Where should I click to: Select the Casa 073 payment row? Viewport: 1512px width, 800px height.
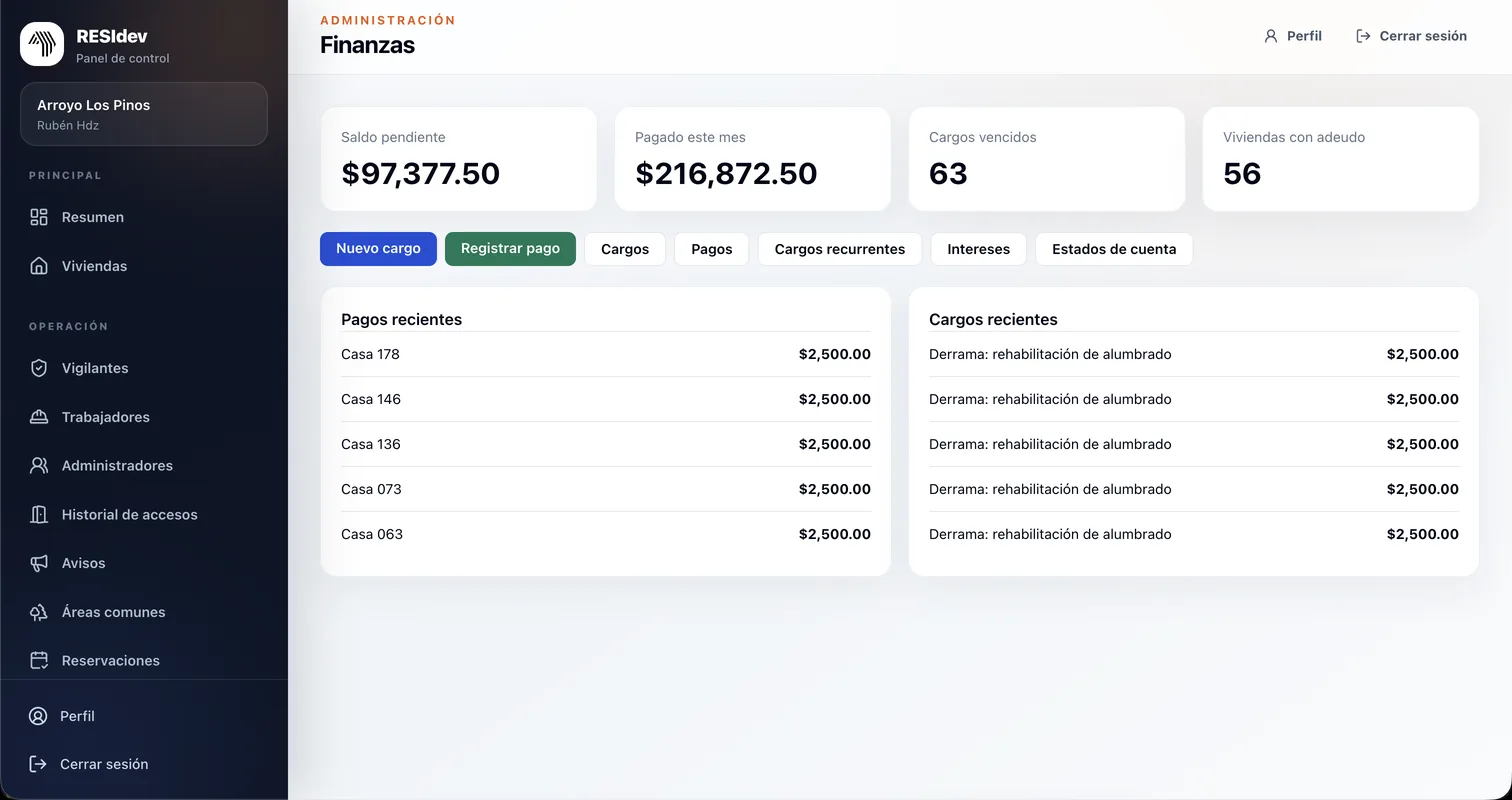[606, 489]
